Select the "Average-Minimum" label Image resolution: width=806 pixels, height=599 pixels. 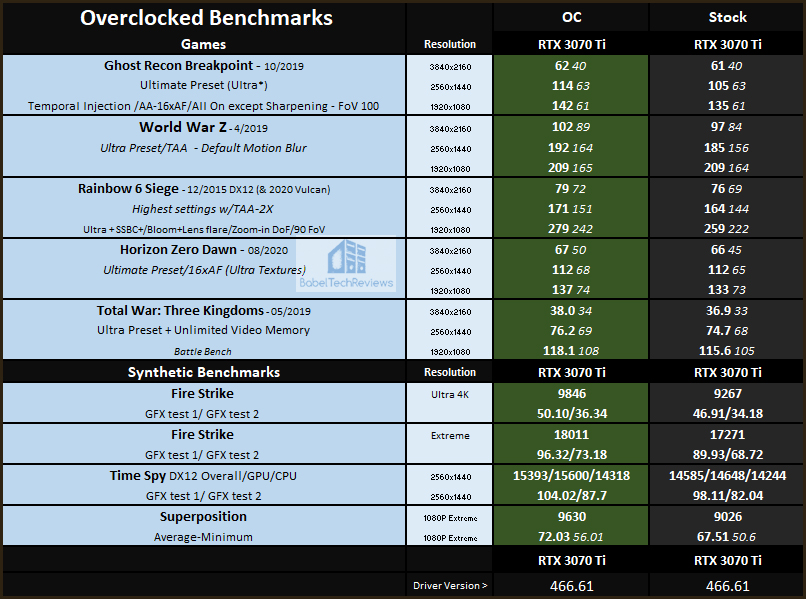click(203, 537)
